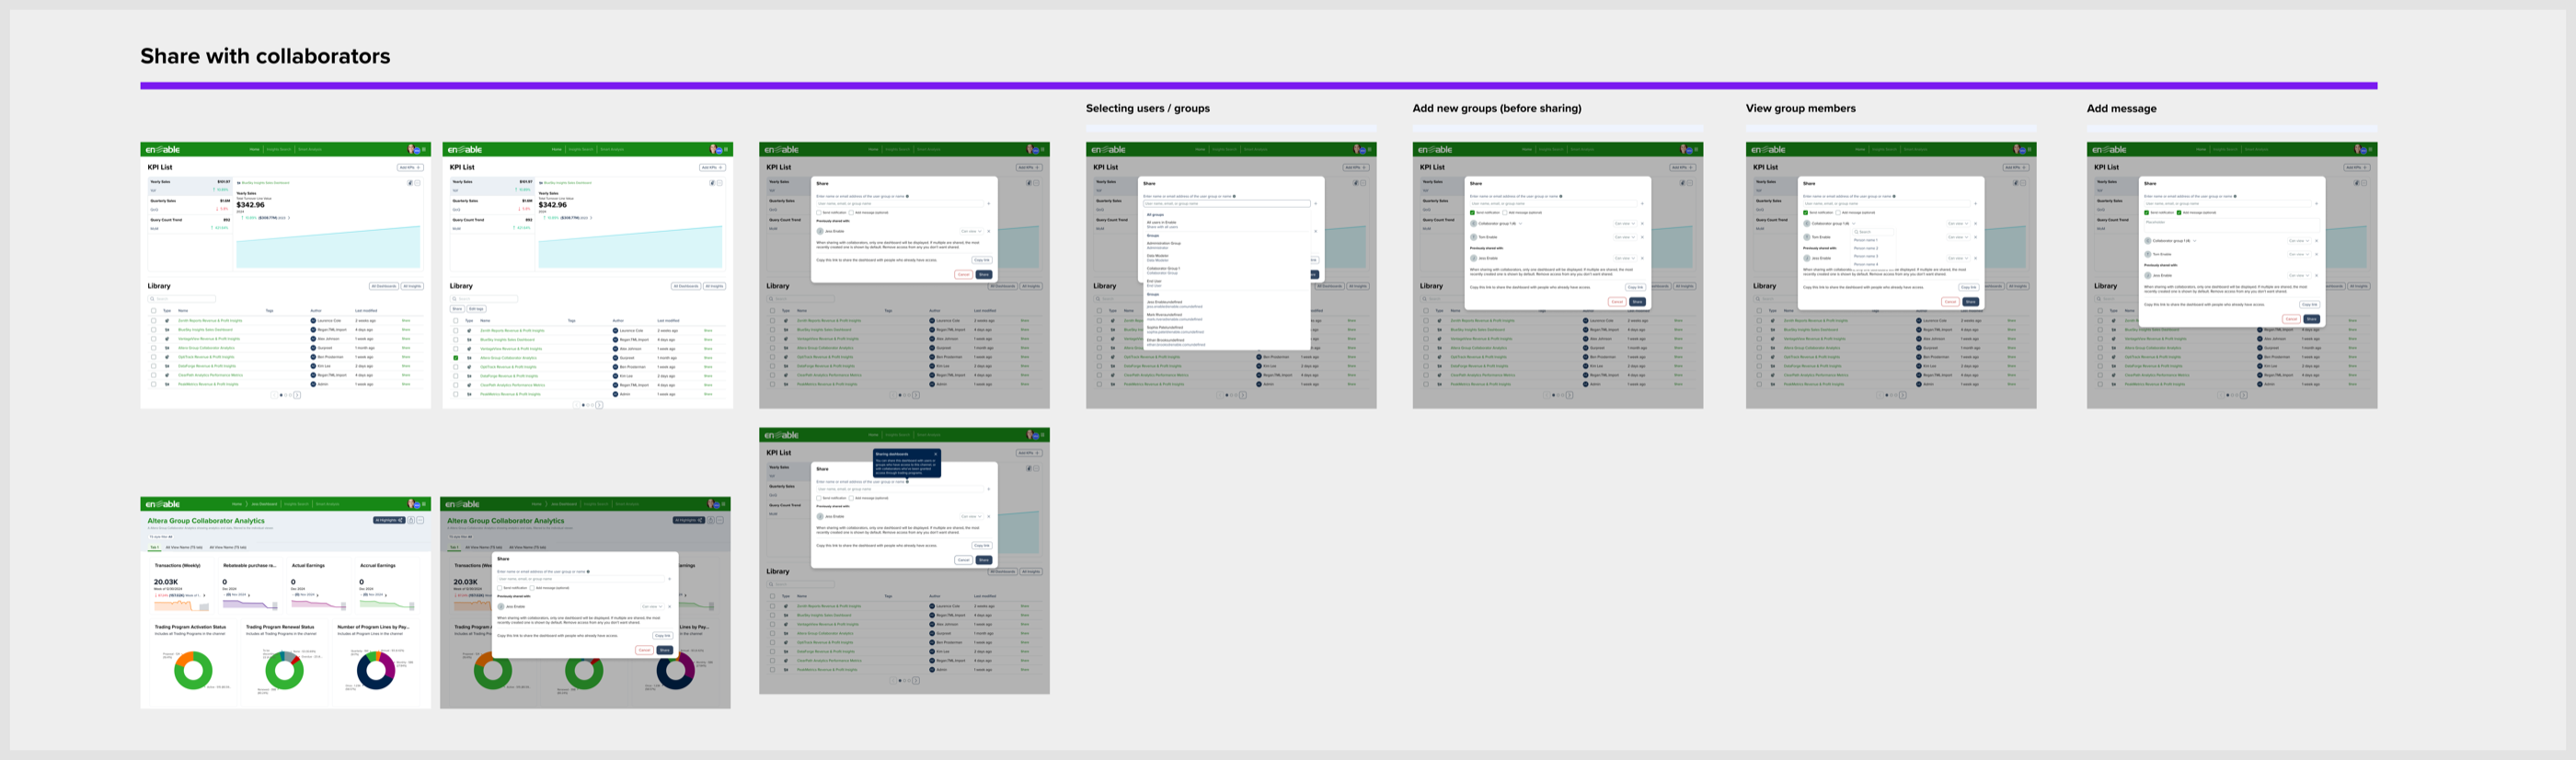Click member search field in View group members popup
2576x760 pixels.
(1873, 232)
